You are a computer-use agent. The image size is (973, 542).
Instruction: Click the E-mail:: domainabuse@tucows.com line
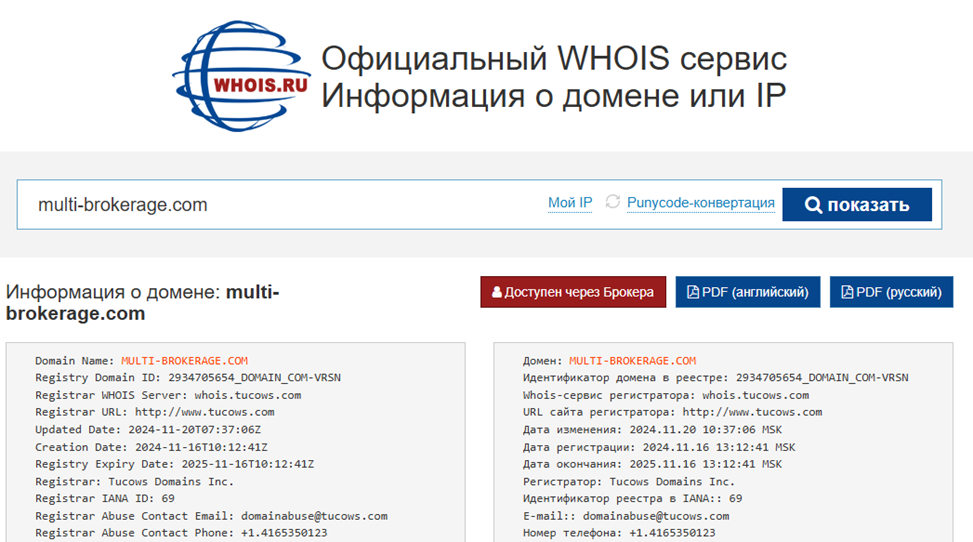(x=626, y=516)
